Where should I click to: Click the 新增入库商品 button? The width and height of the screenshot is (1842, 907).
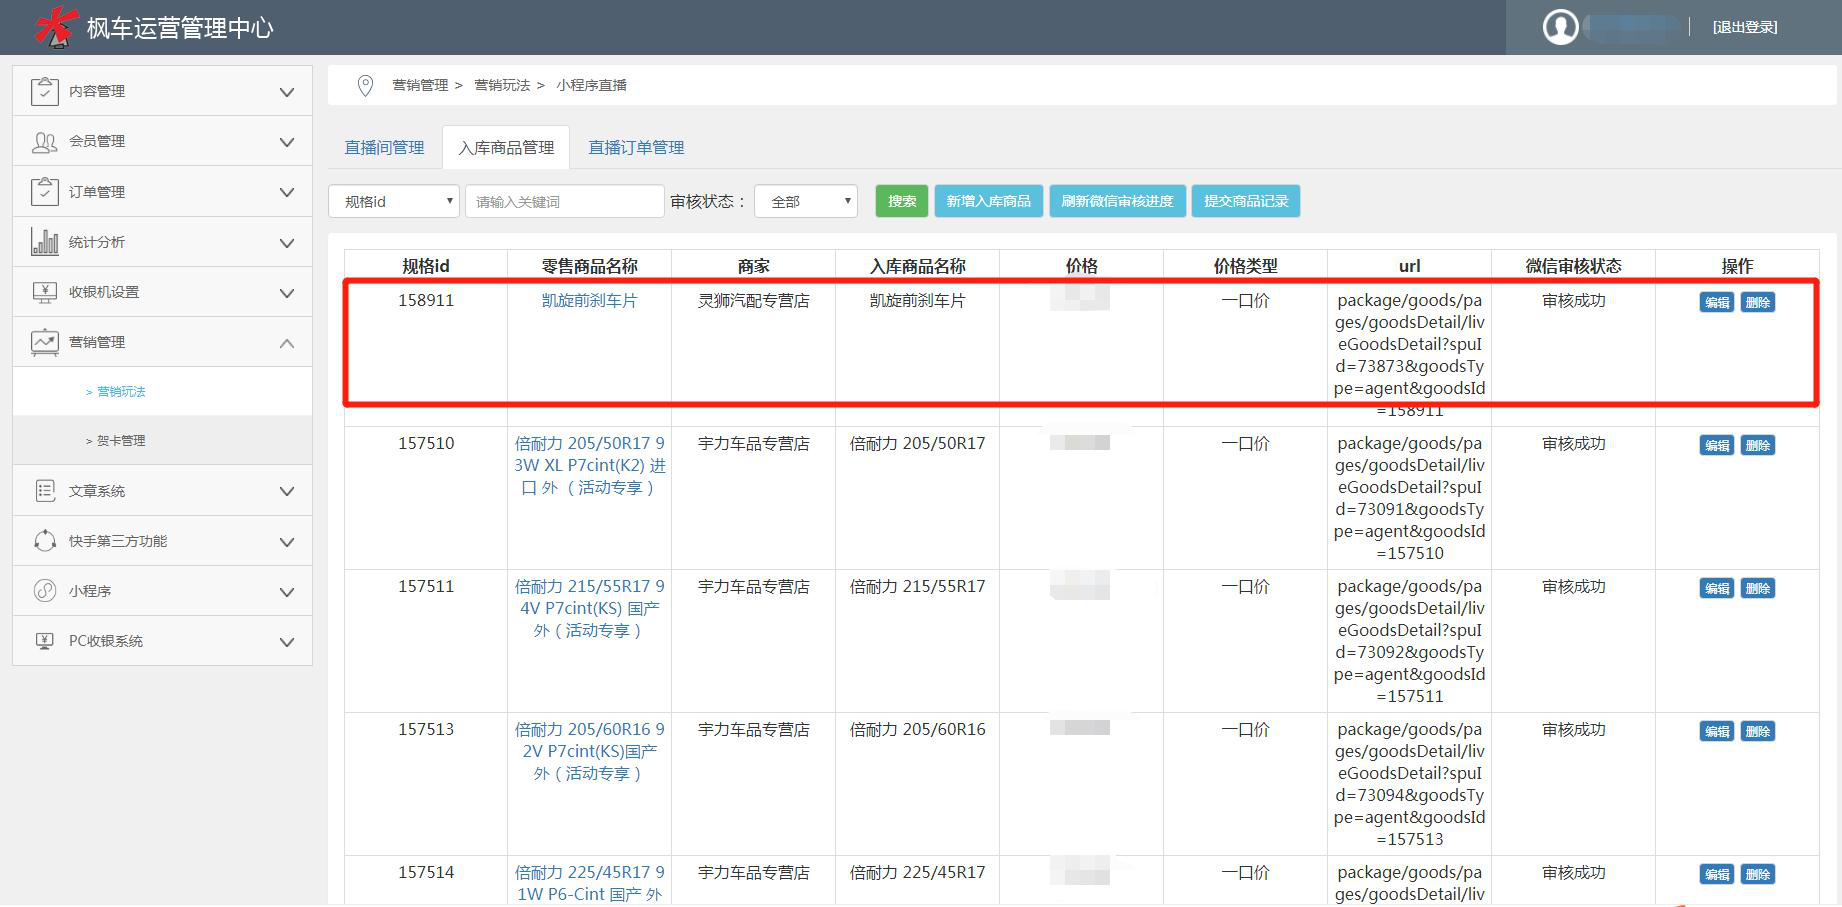pos(989,201)
